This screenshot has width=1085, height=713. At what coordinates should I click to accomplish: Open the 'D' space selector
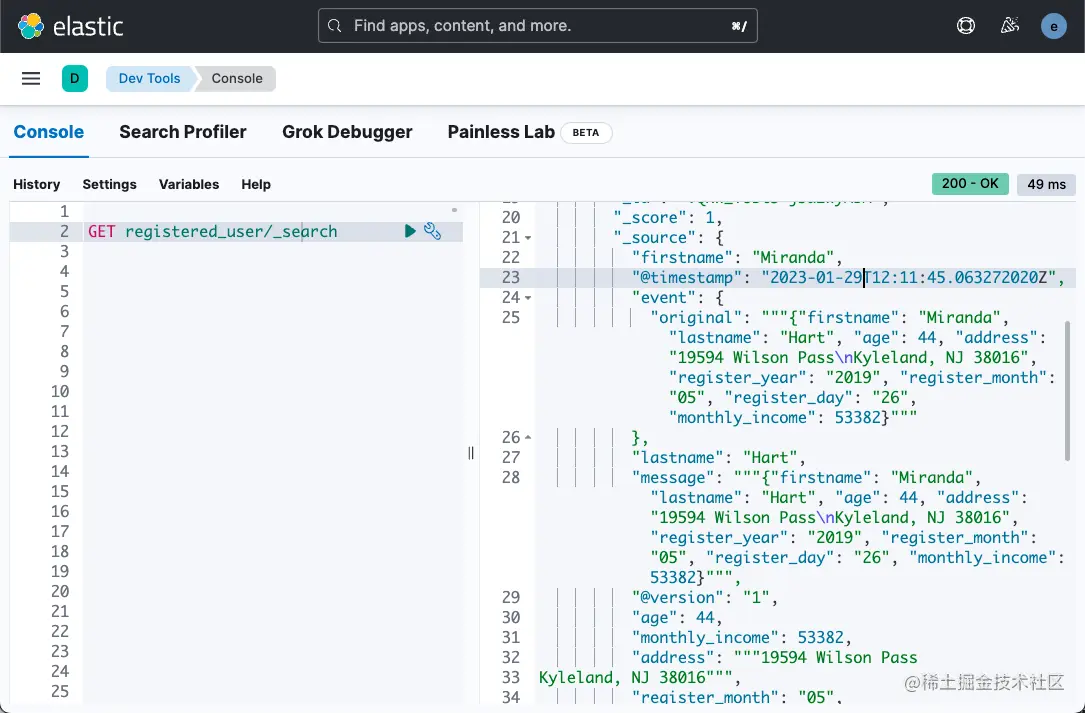pyautogui.click(x=75, y=78)
